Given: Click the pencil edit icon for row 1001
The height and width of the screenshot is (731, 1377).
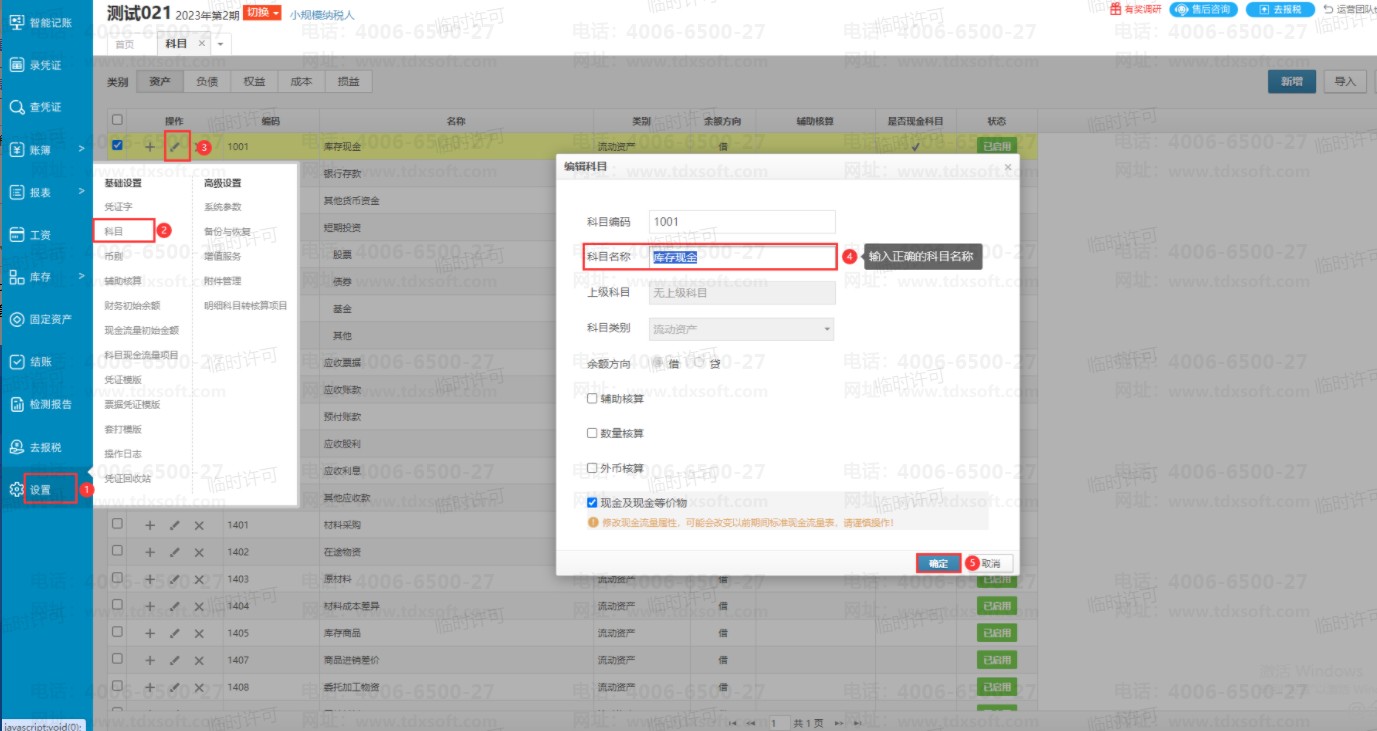Looking at the screenshot, I should point(176,147).
